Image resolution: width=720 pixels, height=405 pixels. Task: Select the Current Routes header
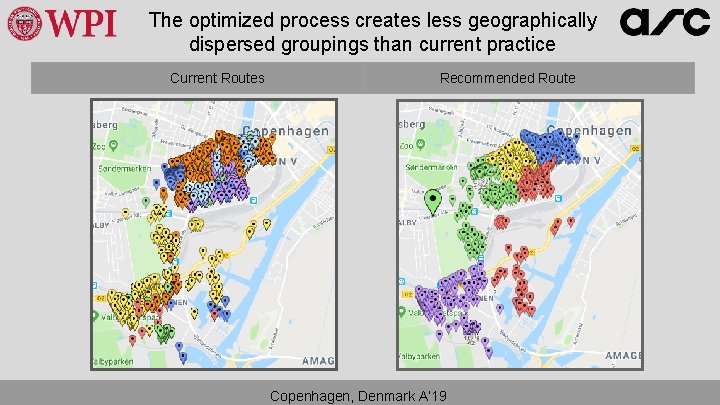tap(217, 78)
